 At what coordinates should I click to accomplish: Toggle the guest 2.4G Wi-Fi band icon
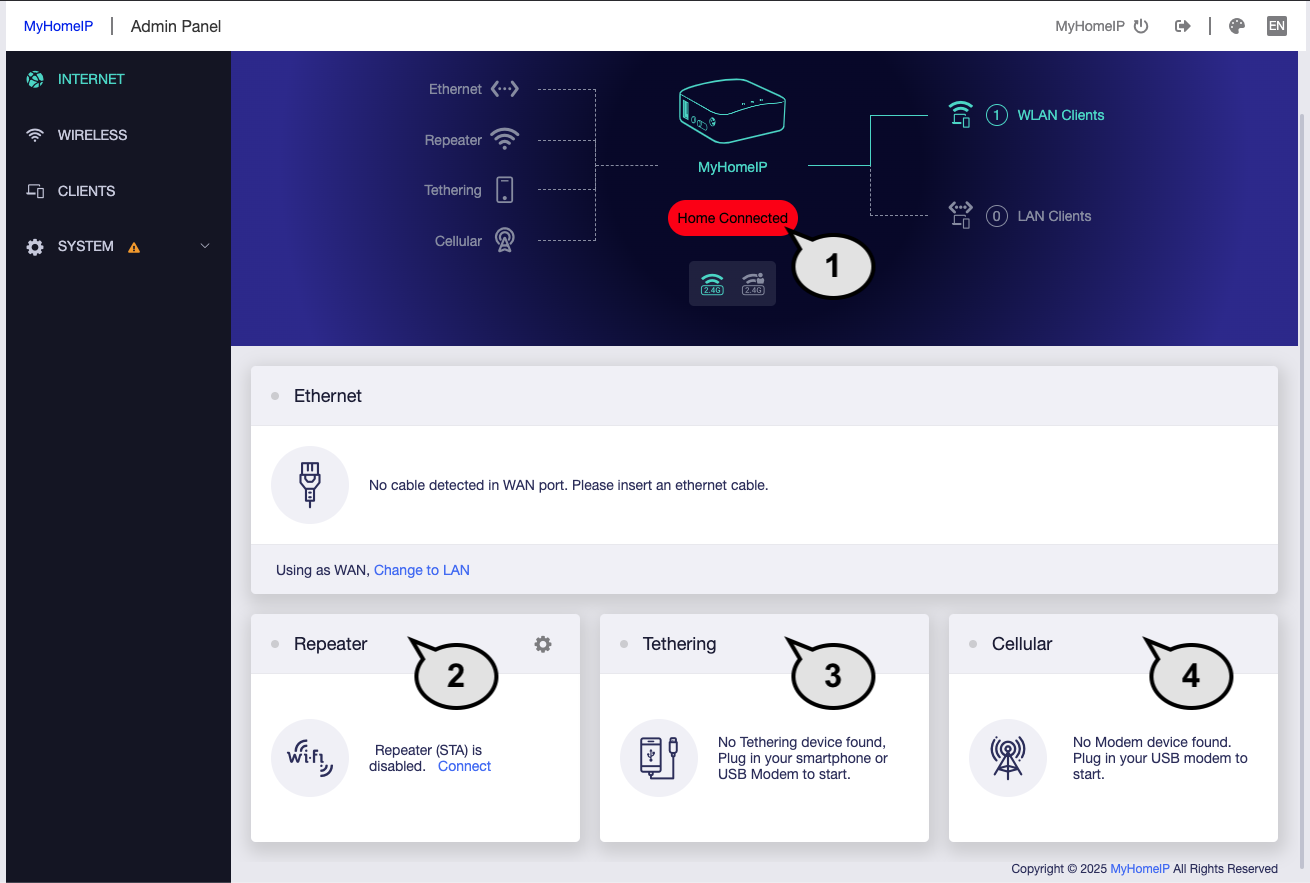pyautogui.click(x=753, y=284)
